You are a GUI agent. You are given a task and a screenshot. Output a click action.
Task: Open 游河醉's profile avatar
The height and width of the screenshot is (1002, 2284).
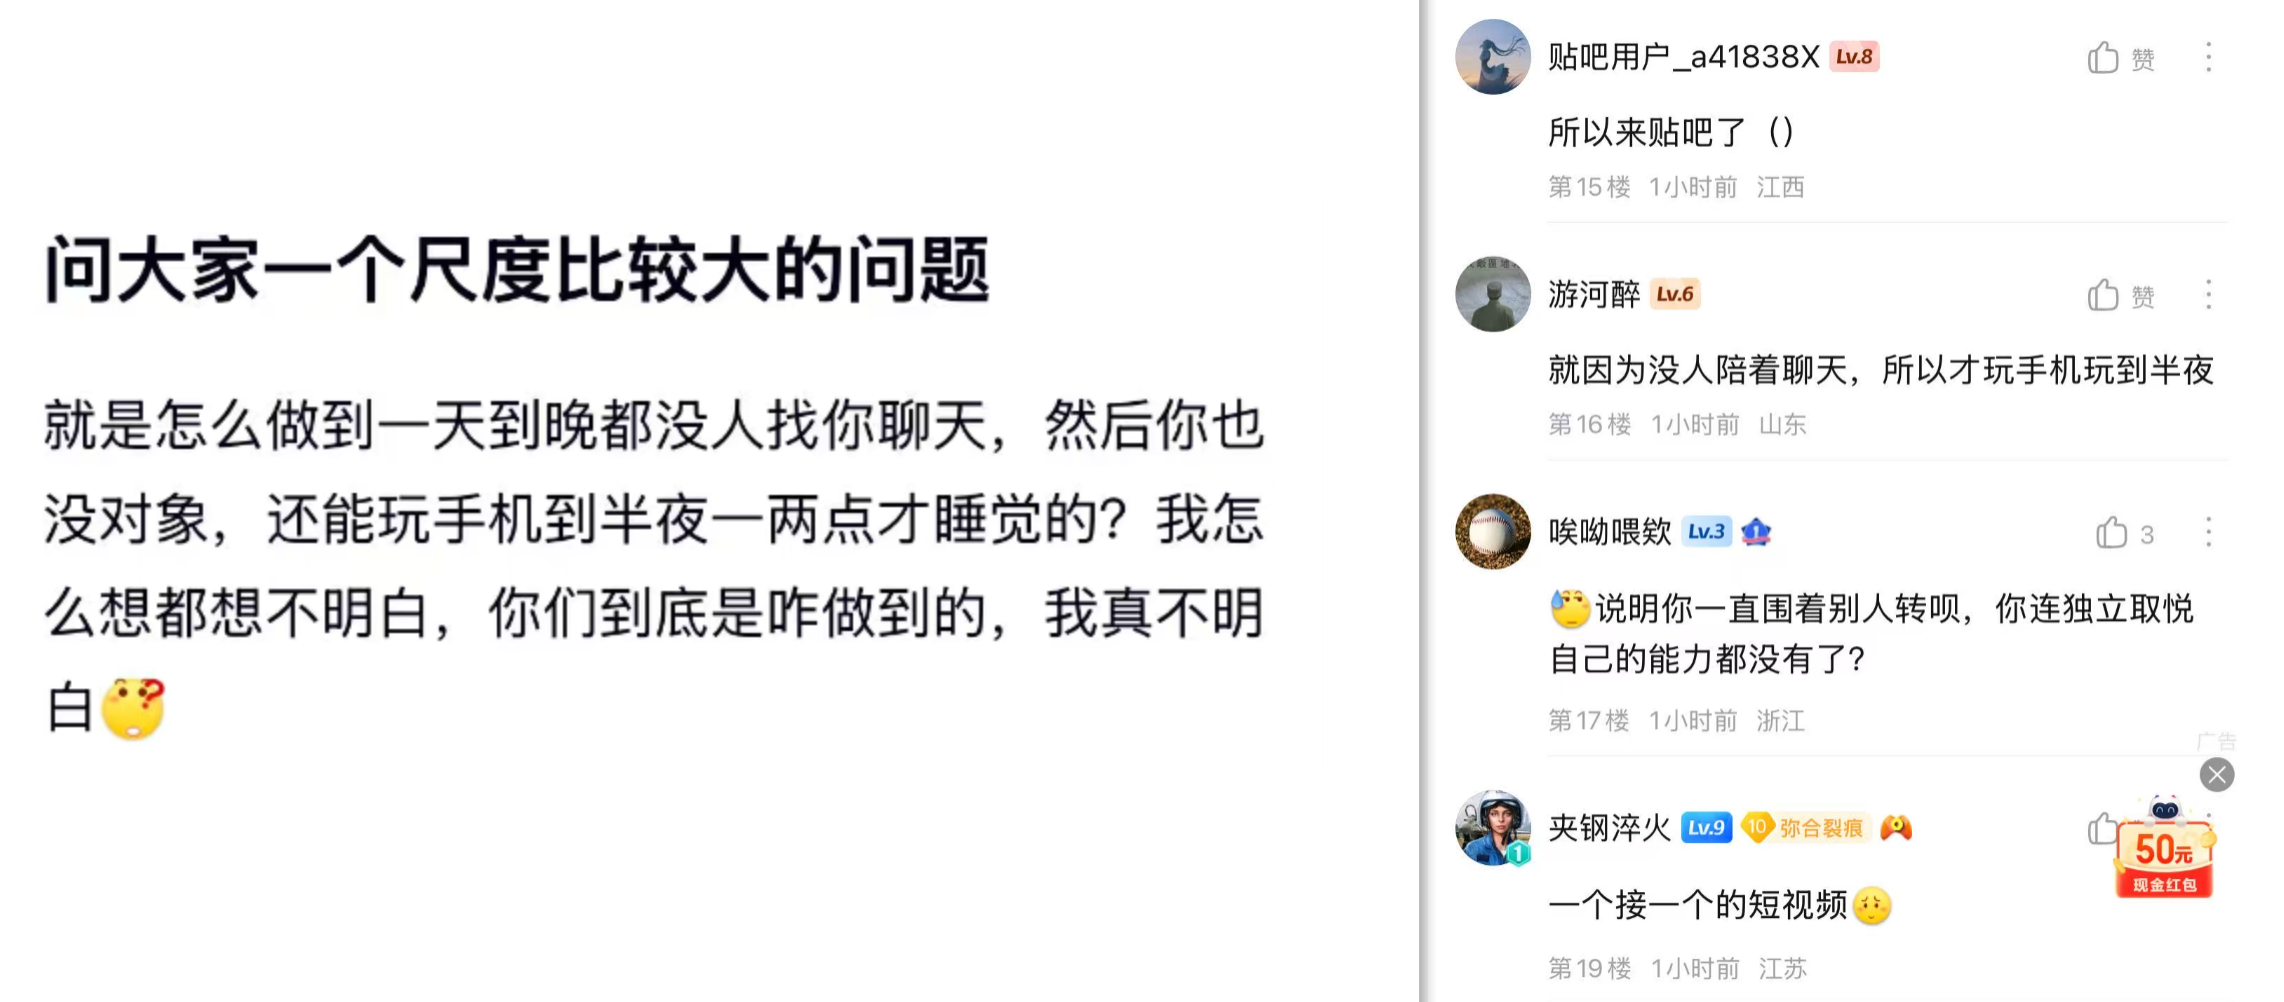(x=1492, y=294)
